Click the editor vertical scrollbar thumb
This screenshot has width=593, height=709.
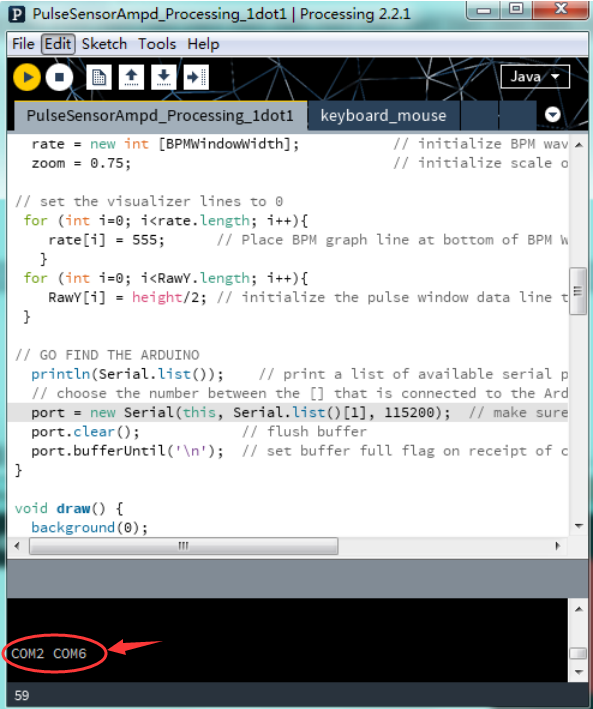pos(578,291)
